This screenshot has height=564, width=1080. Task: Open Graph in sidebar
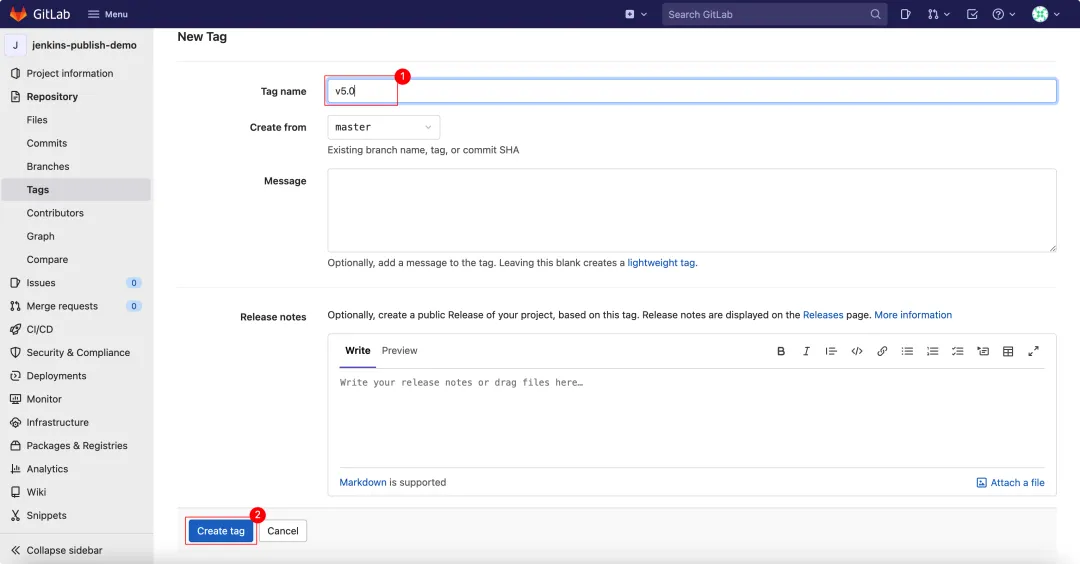pyautogui.click(x=40, y=236)
